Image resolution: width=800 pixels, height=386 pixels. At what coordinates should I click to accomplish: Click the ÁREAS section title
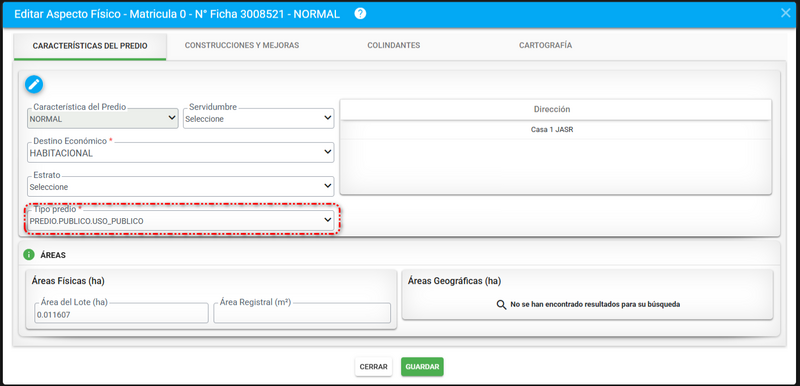[x=53, y=255]
